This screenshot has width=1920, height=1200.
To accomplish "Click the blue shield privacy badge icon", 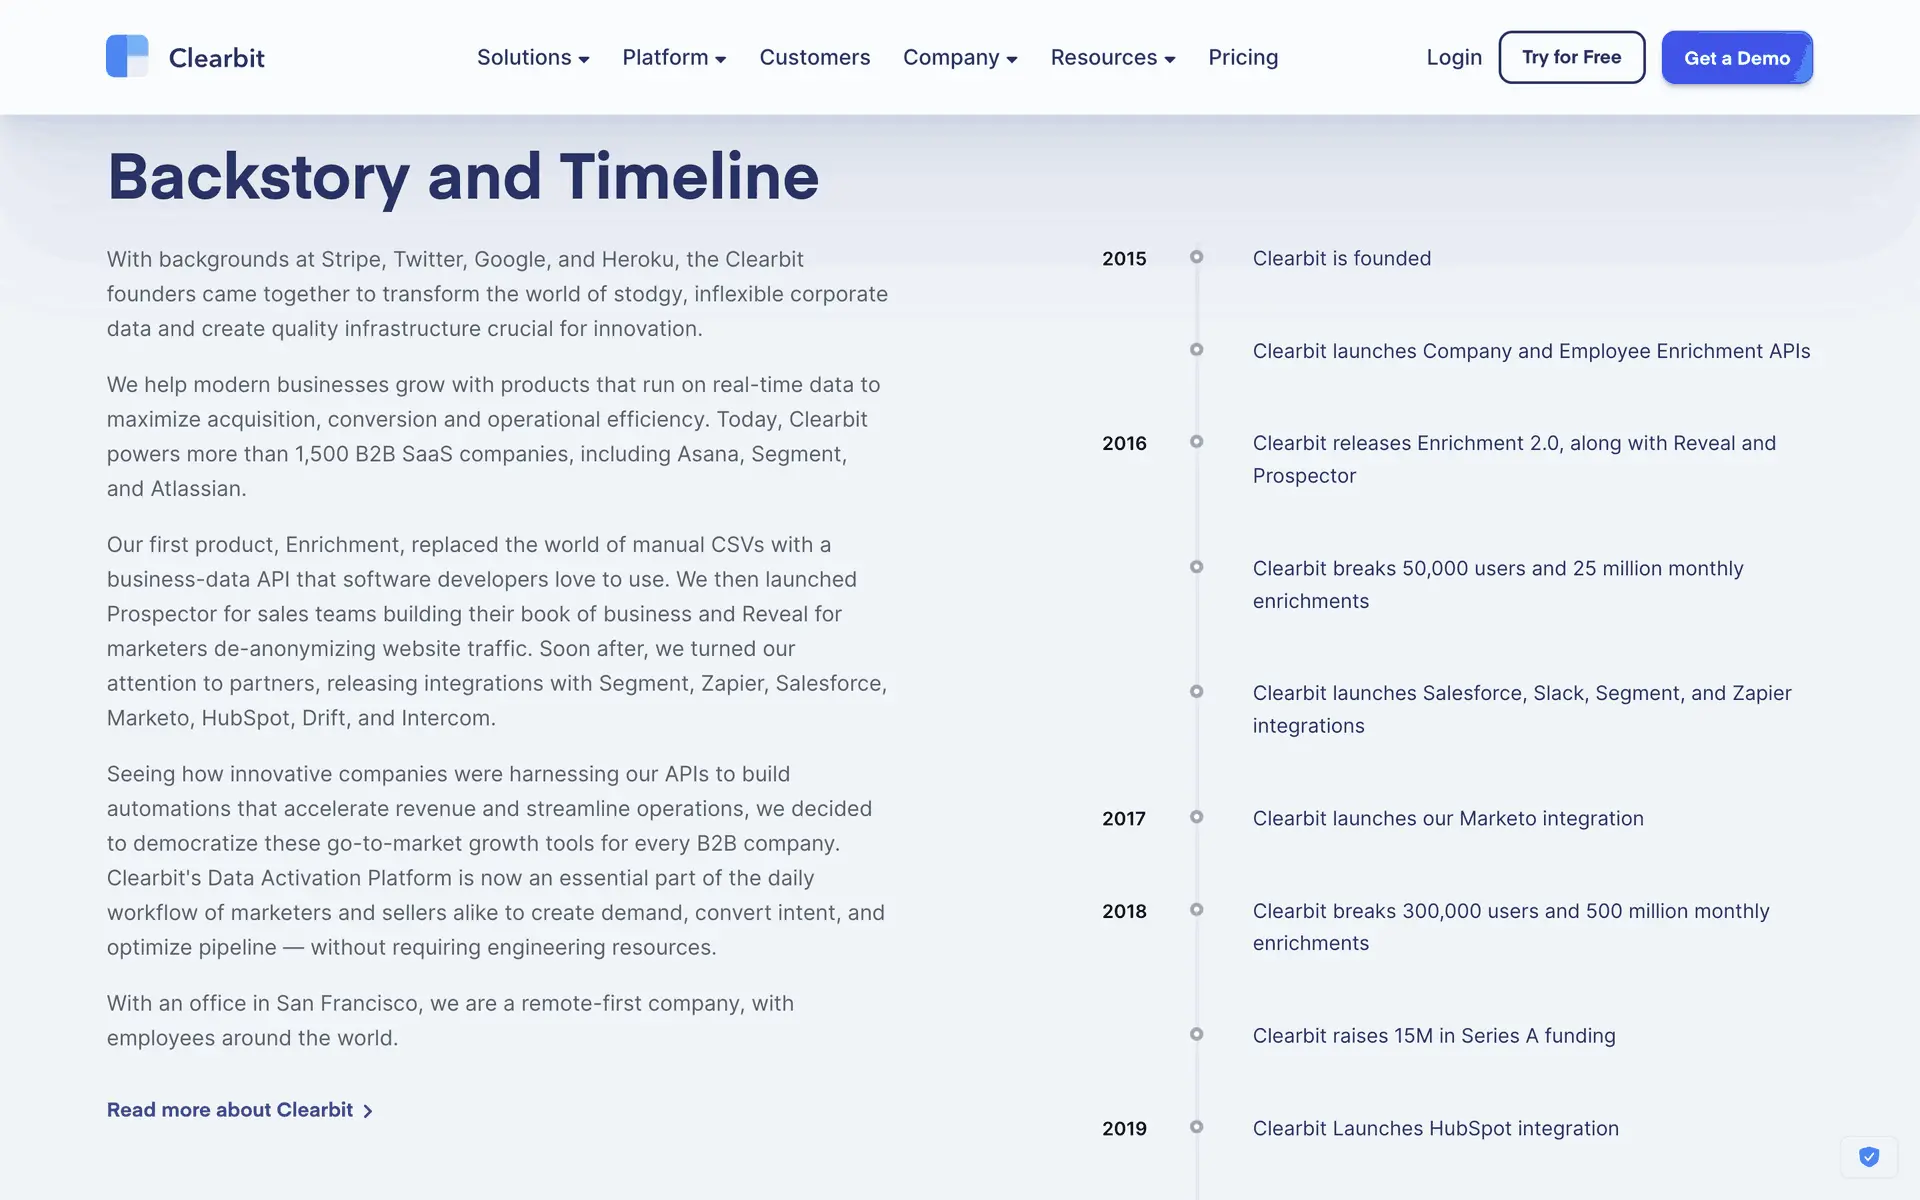I will pyautogui.click(x=1868, y=1157).
